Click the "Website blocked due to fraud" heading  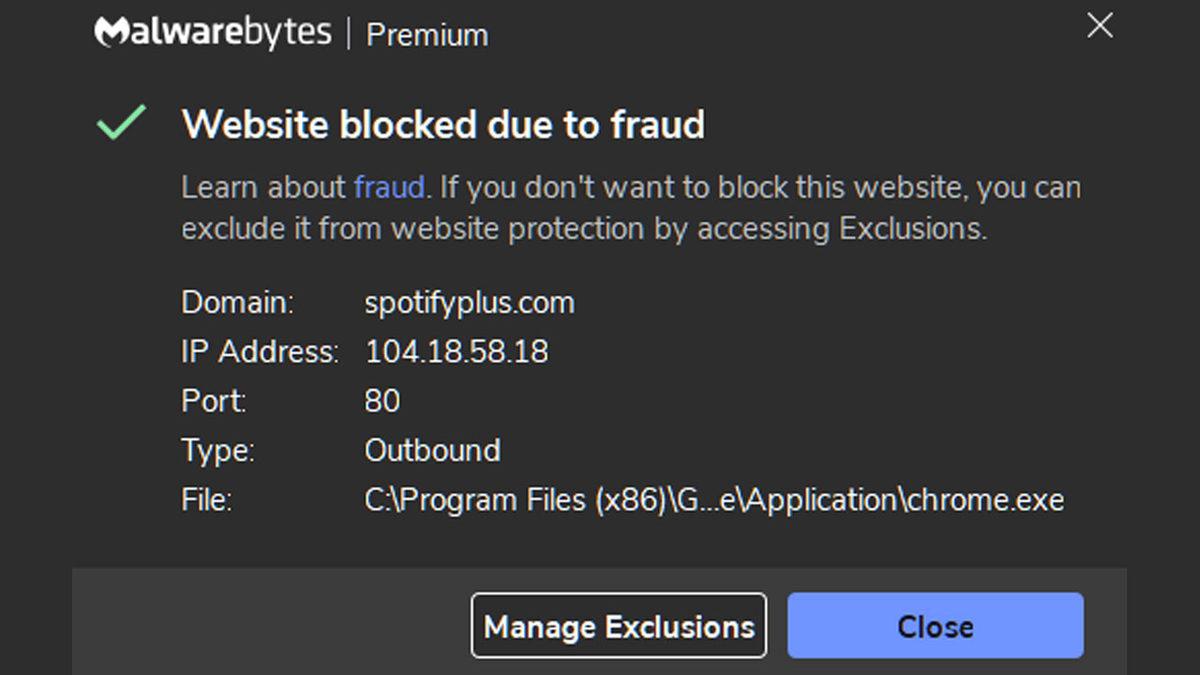[443, 124]
